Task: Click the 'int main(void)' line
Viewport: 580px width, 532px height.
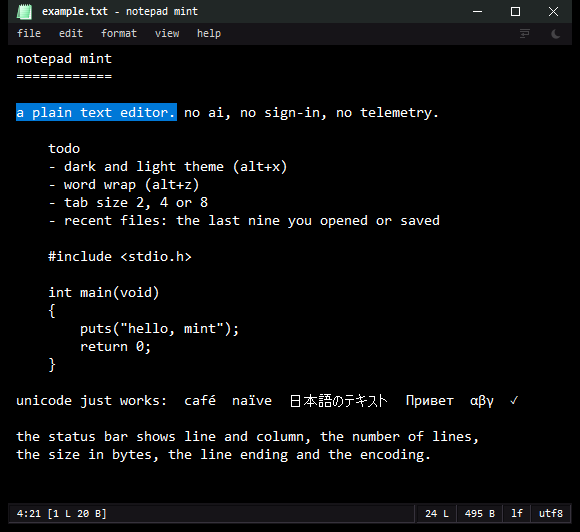Action: [x=104, y=293]
